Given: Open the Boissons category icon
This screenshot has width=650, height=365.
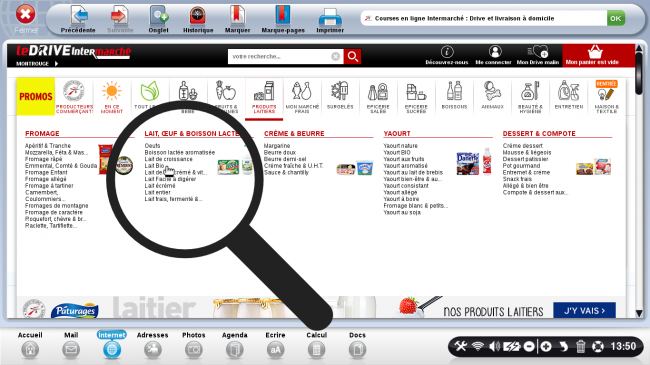Looking at the screenshot, I should click(454, 95).
